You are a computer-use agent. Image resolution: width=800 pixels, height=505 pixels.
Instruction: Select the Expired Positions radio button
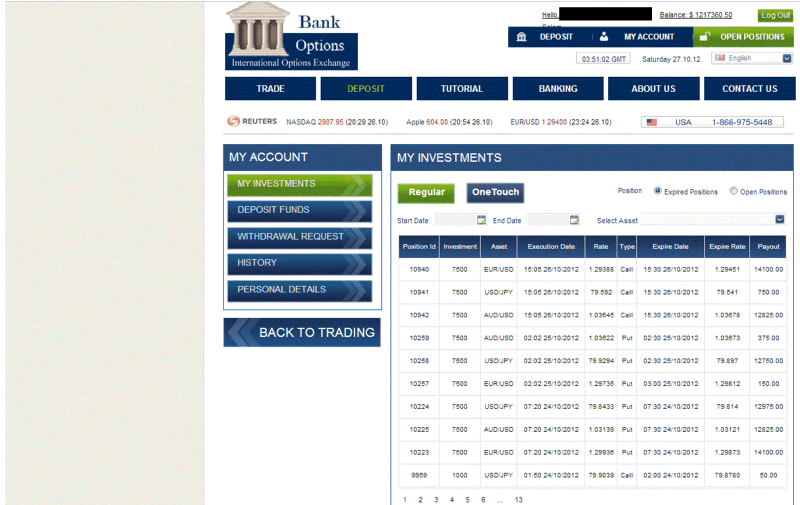(x=658, y=191)
